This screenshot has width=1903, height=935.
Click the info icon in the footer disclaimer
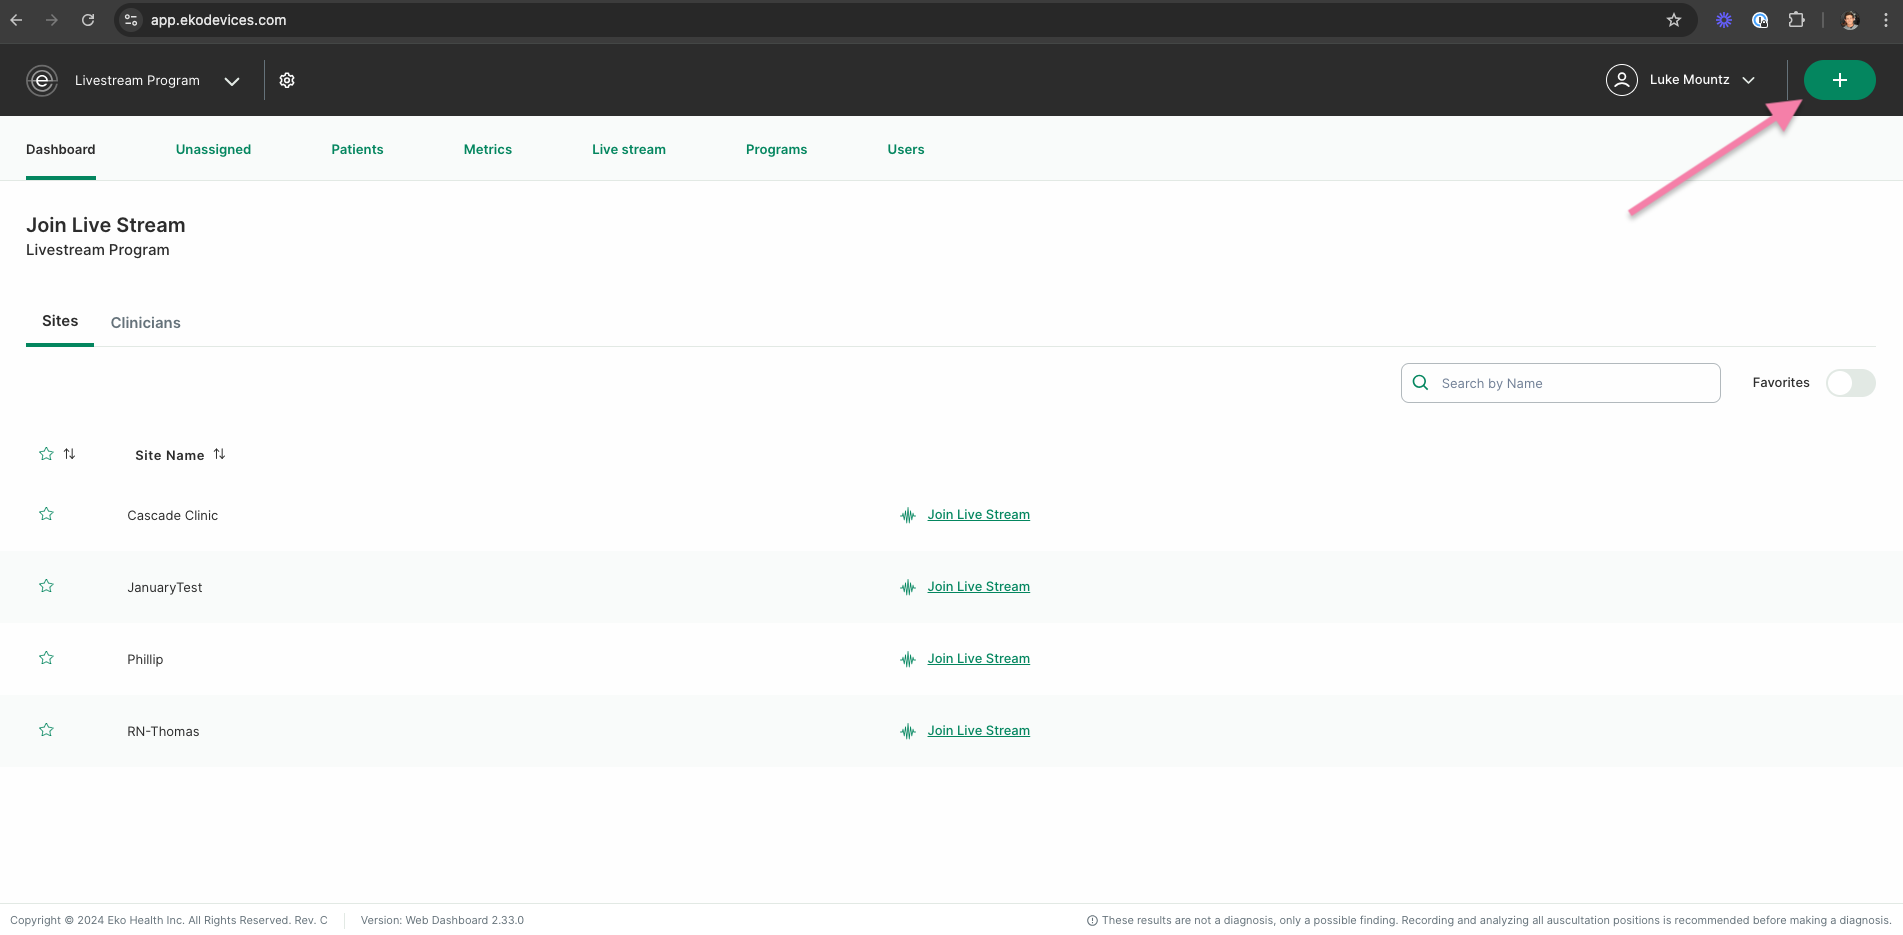(1091, 919)
